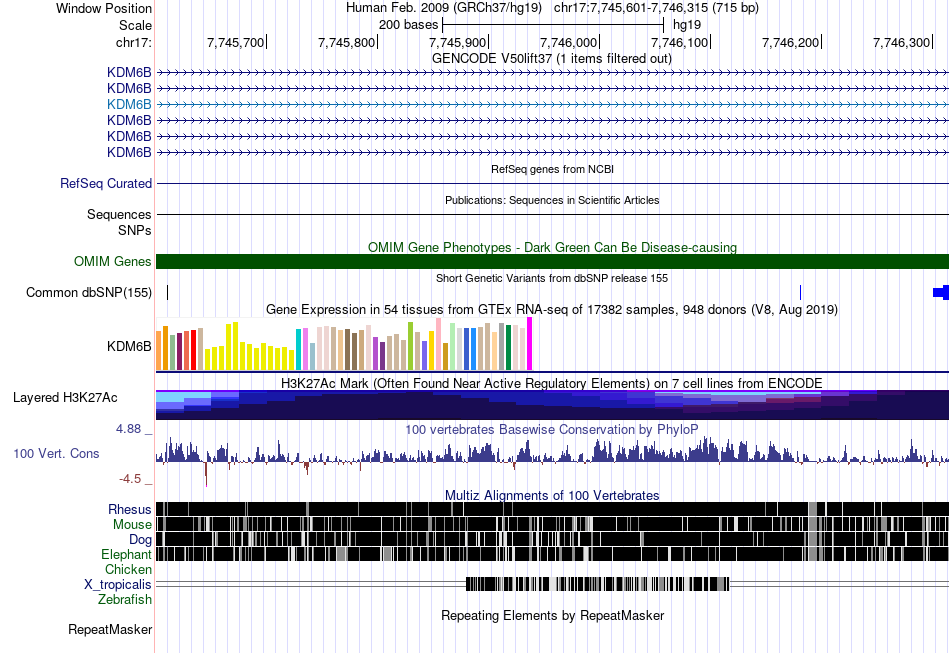This screenshot has width=950, height=653.
Task: Select the Zebrafish alignment label
Action: tap(125, 599)
